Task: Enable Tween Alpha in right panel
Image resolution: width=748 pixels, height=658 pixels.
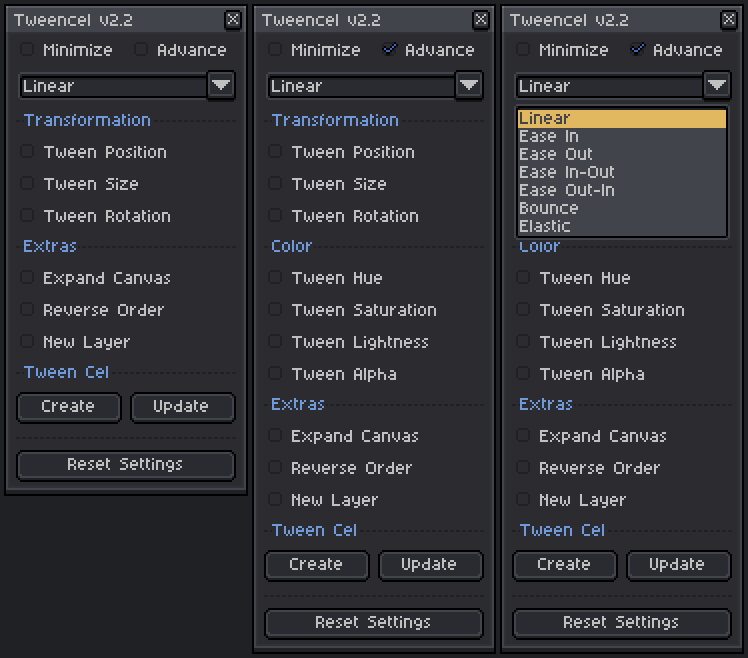Action: pyautogui.click(x=523, y=373)
